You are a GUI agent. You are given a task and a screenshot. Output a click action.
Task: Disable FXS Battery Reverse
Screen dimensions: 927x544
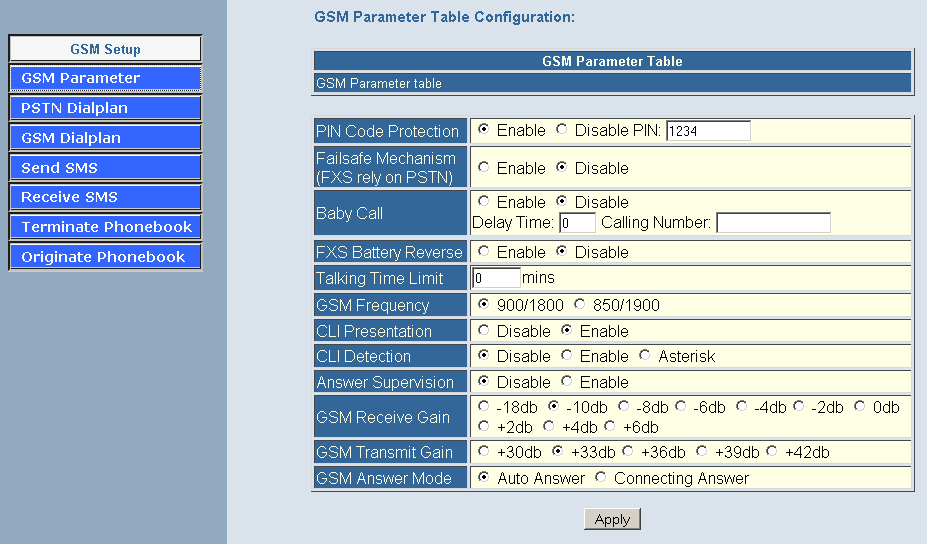pos(562,251)
